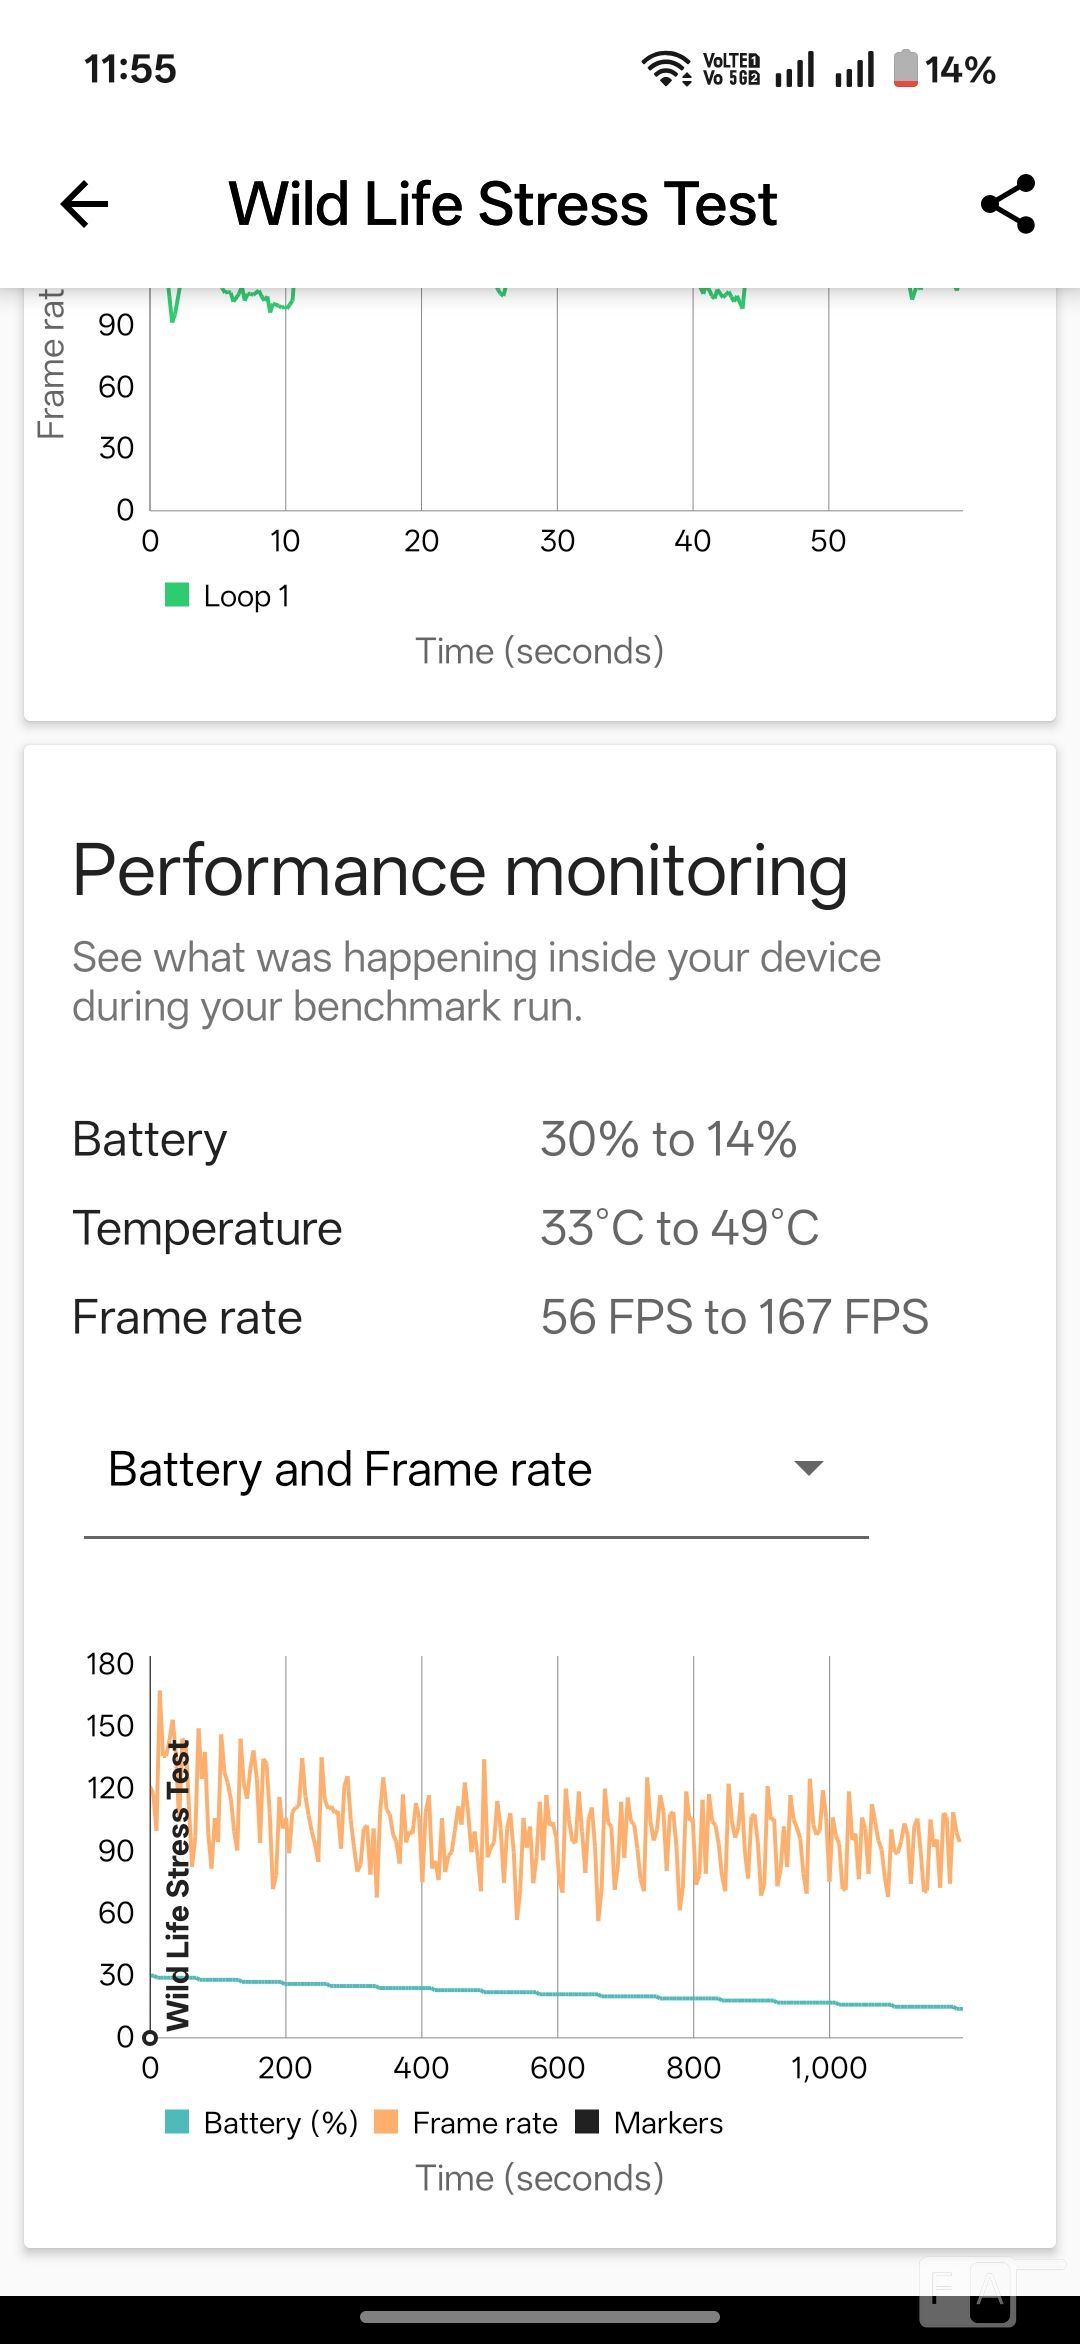Viewport: 1080px width, 2344px height.
Task: Tap the VoLTE 5G indicator icon
Action: pyautogui.click(x=731, y=69)
